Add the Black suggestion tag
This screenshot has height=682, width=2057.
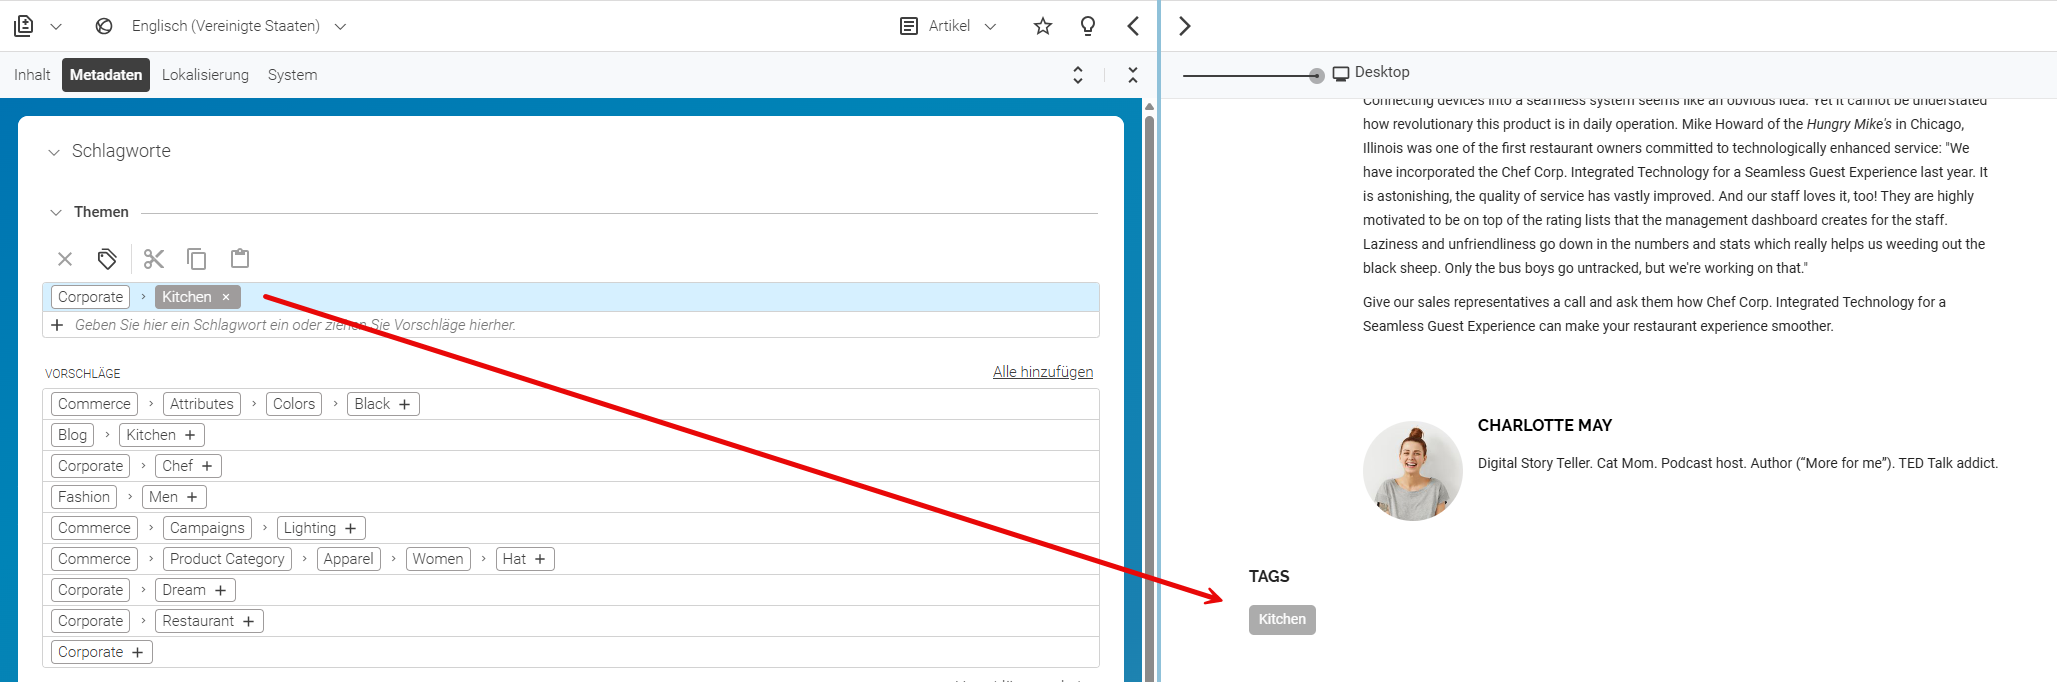[x=404, y=404]
